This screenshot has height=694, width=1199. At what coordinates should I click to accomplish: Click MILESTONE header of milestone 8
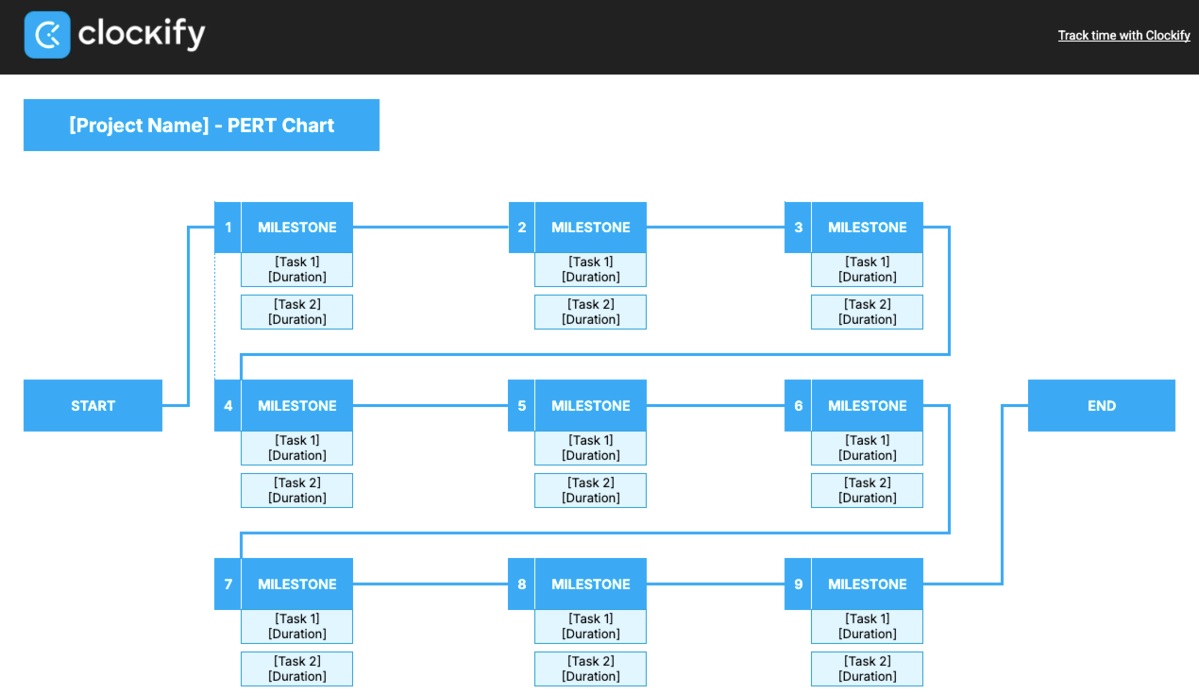(590, 584)
